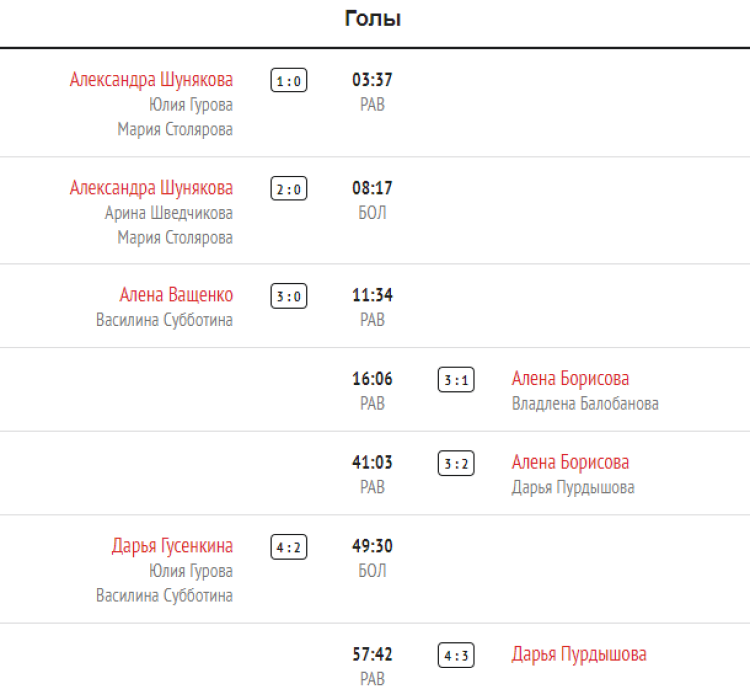Click the Дарья Гусенкина scorer name
The width and height of the screenshot is (750, 700).
click(172, 546)
